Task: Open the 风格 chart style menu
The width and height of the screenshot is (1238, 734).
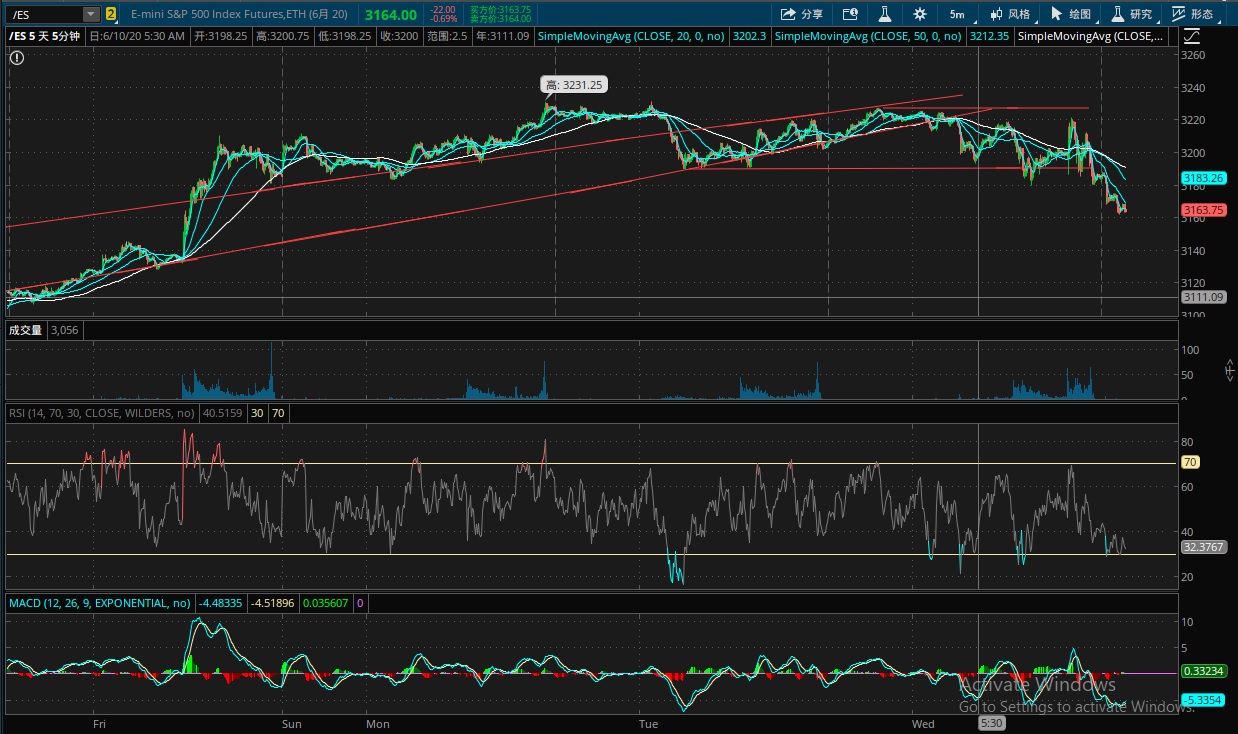Action: (x=1010, y=14)
